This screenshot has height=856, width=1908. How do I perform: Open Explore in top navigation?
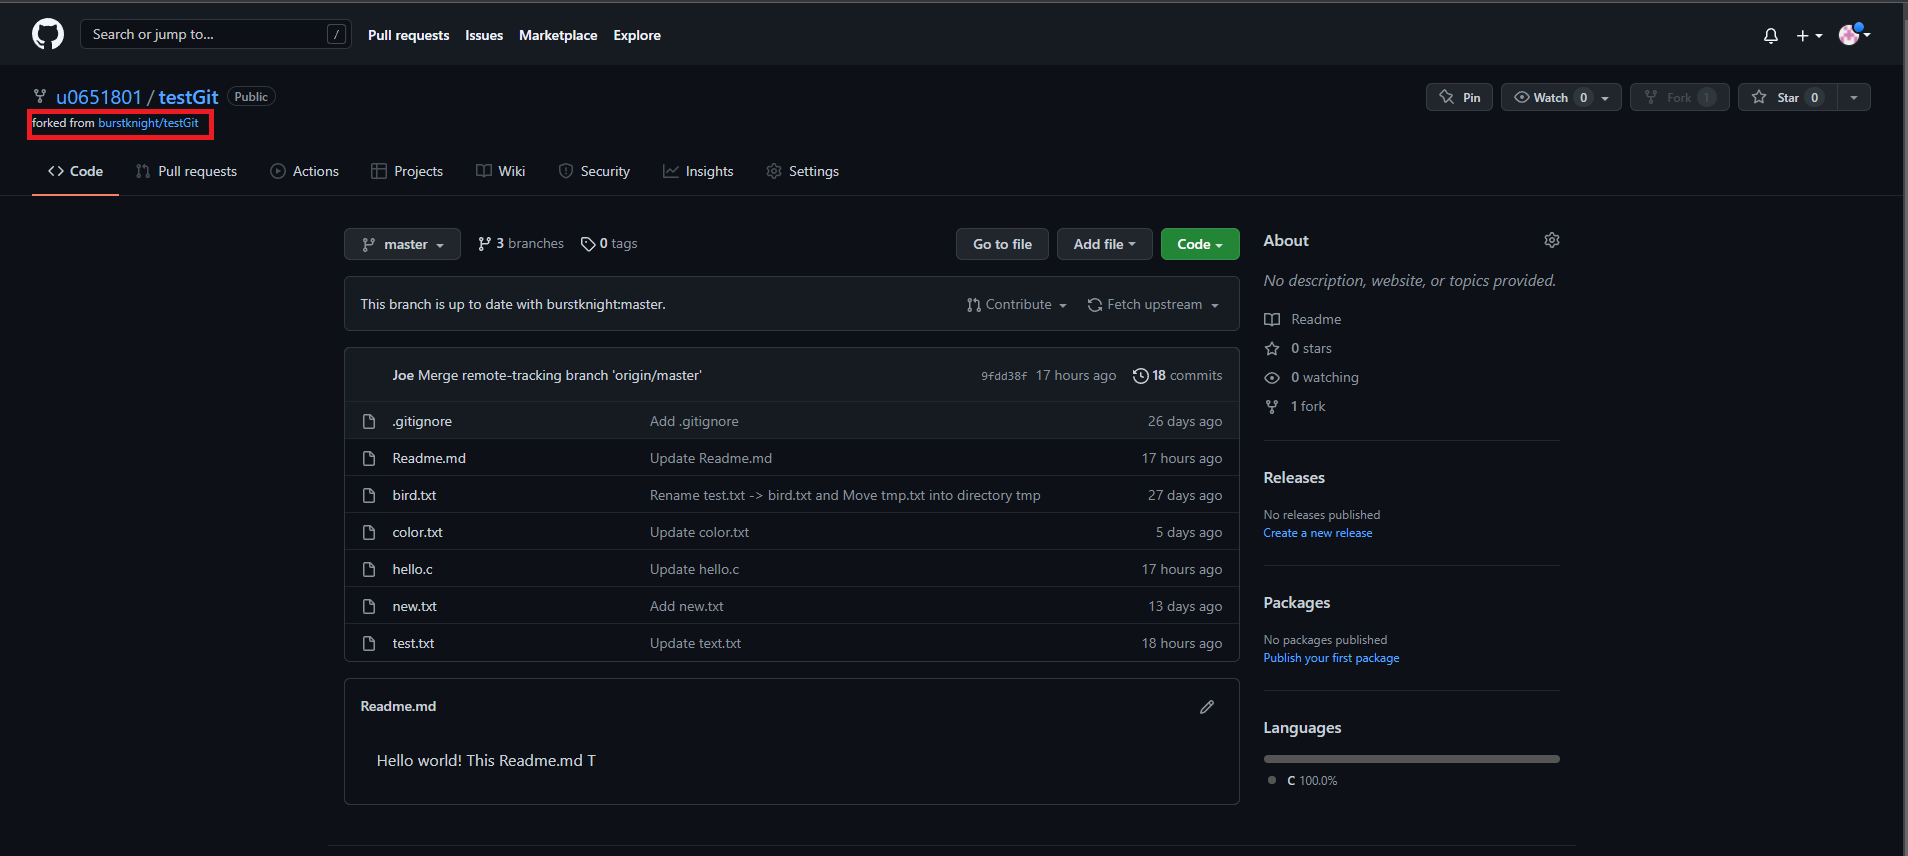637,35
